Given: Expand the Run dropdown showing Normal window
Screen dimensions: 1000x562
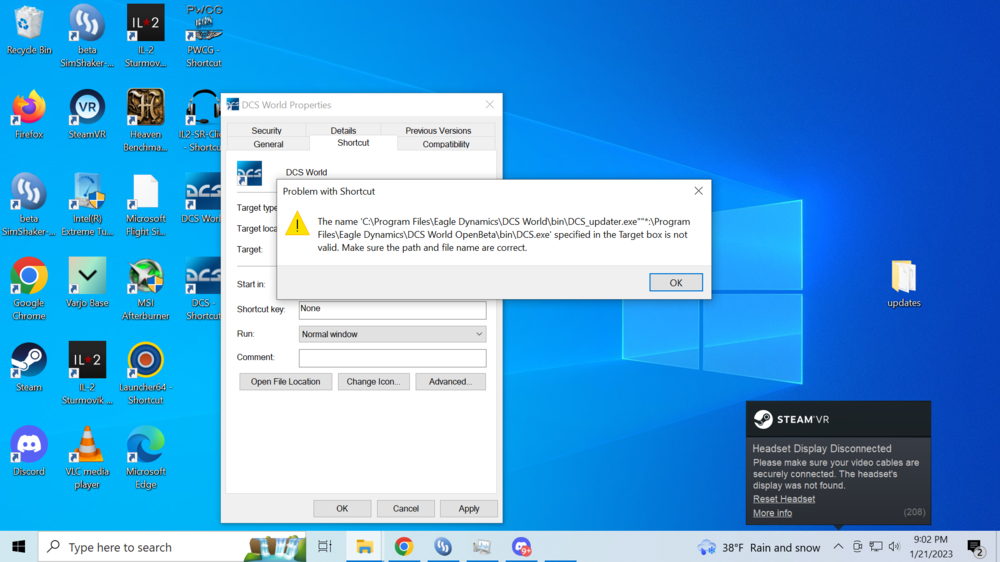Looking at the screenshot, I should (392, 334).
